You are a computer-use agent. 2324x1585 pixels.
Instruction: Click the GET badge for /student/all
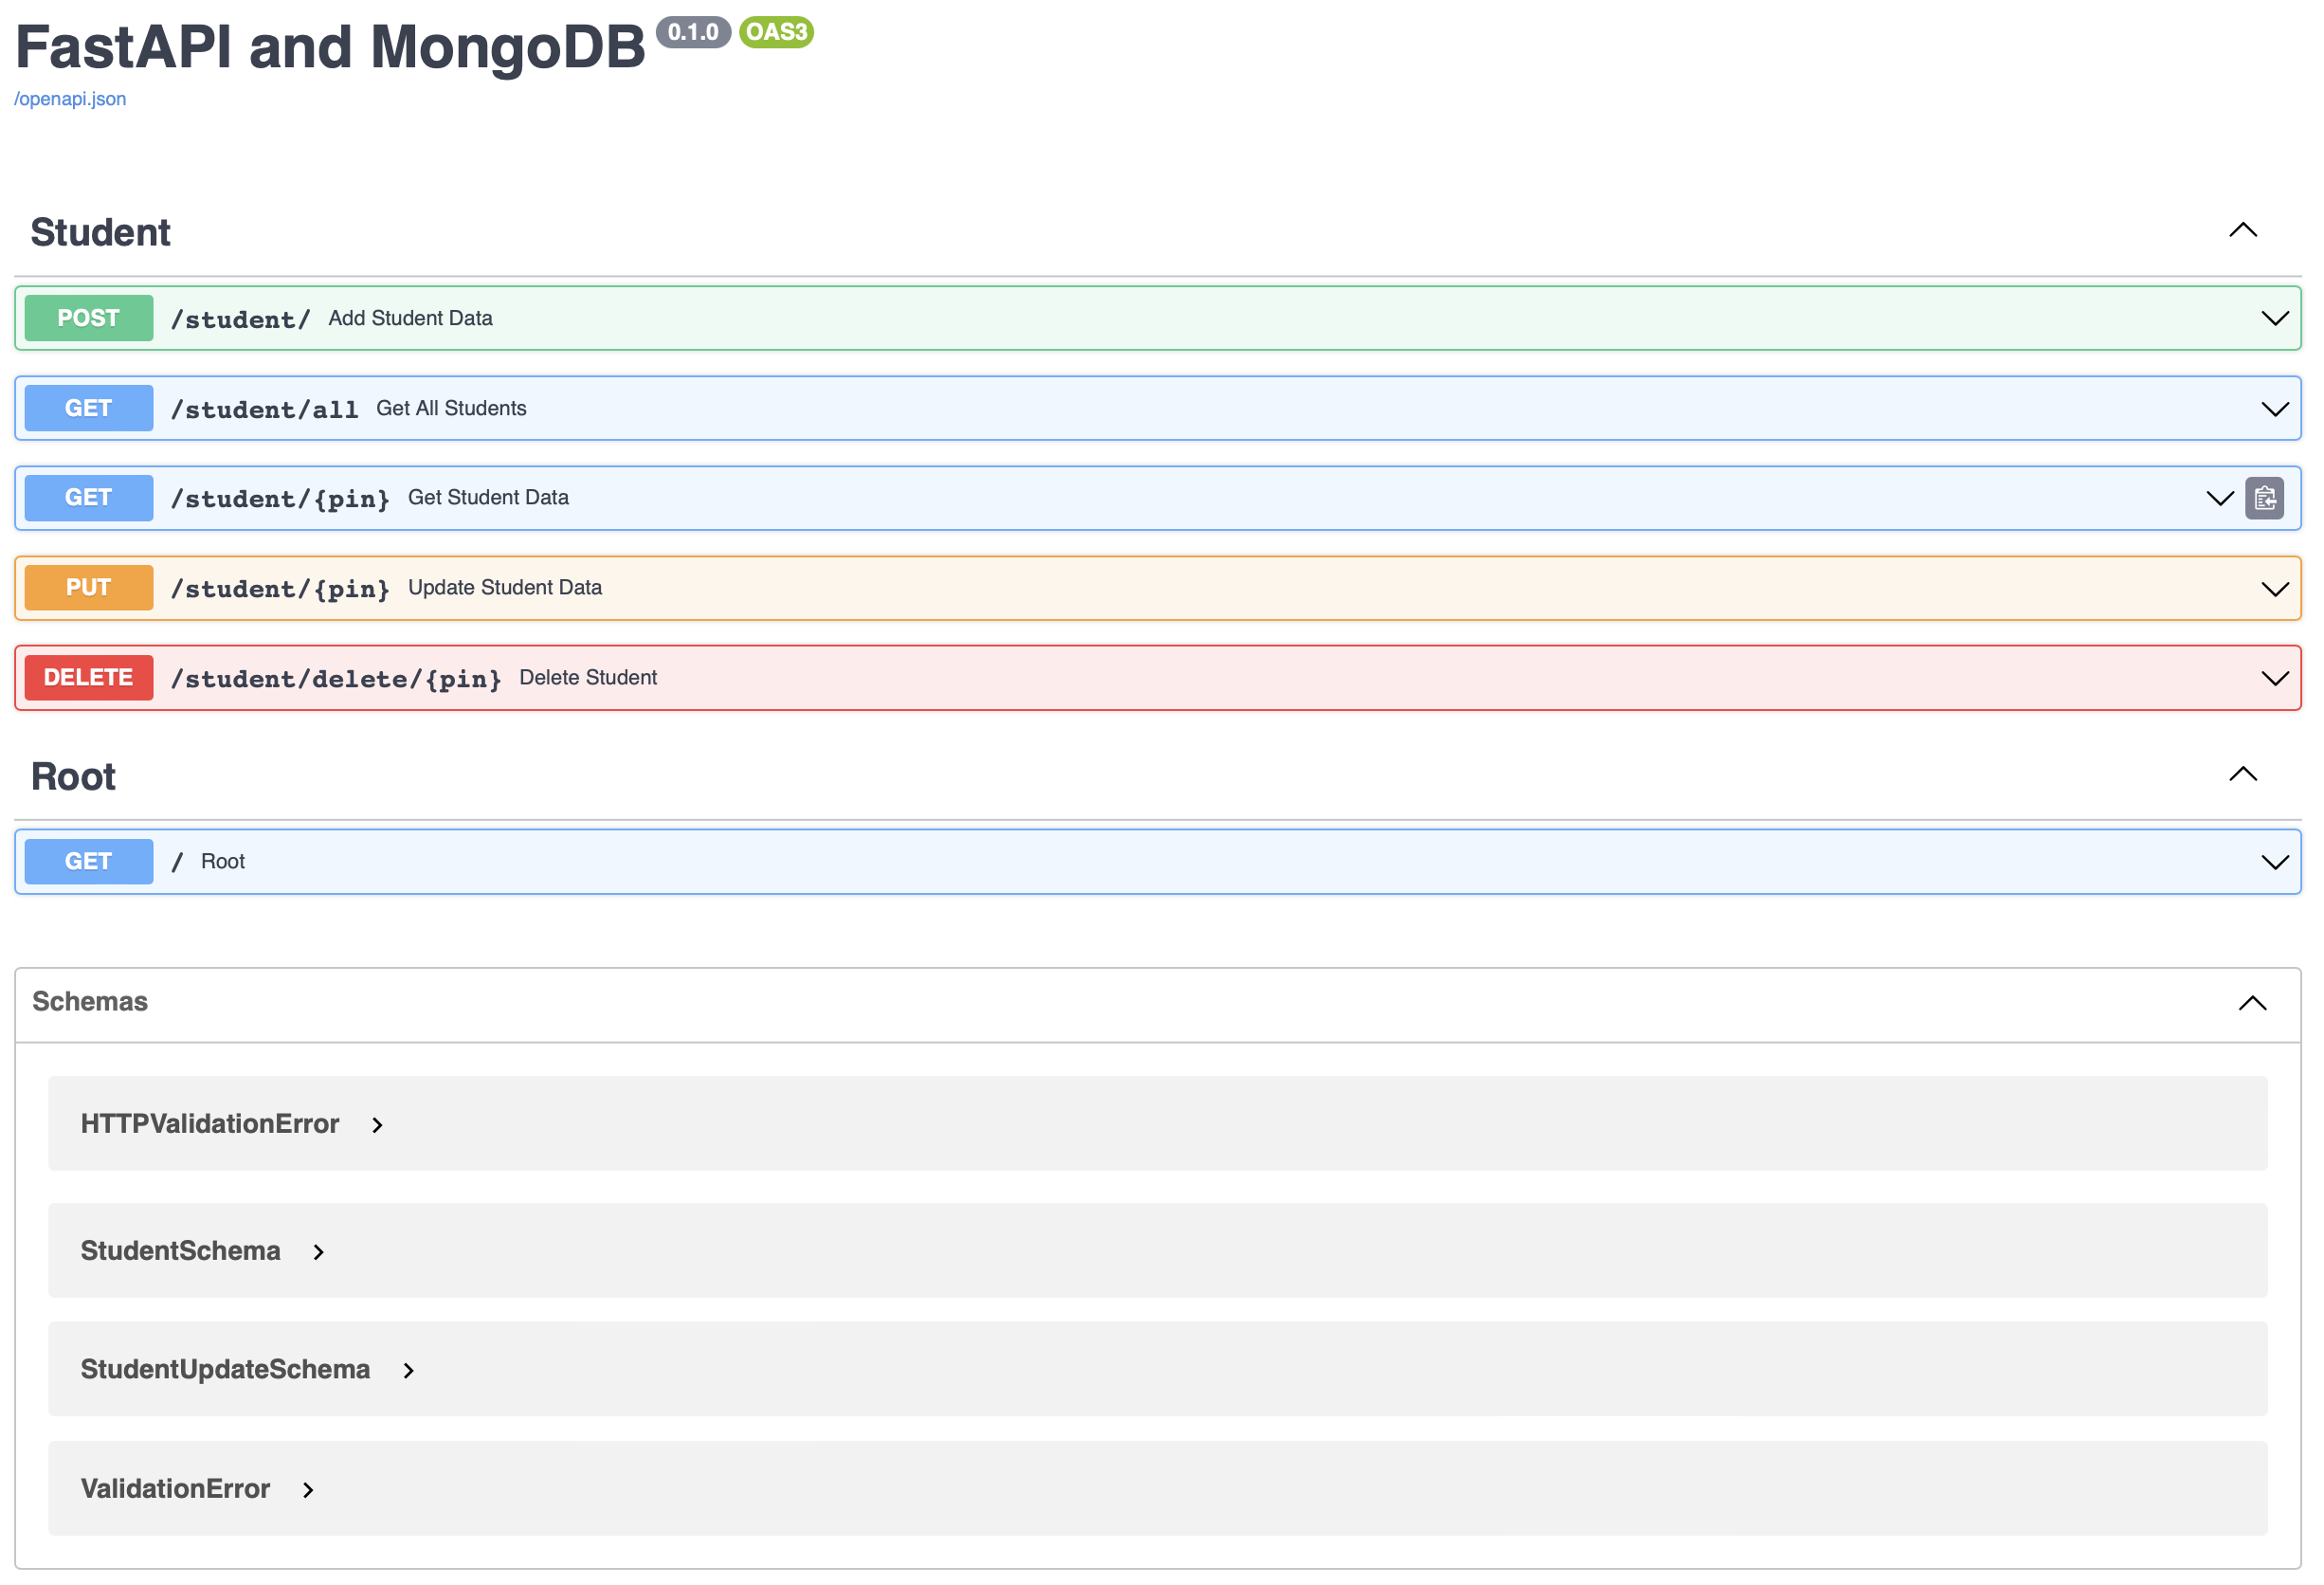click(x=89, y=408)
